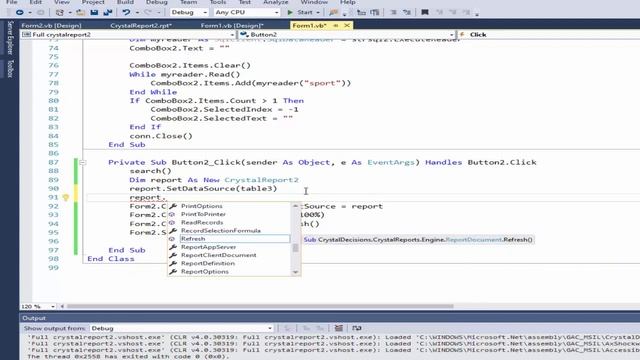Open the Tools menu
Image resolution: width=640 pixels, height=360 pixels.
click(218, 2)
